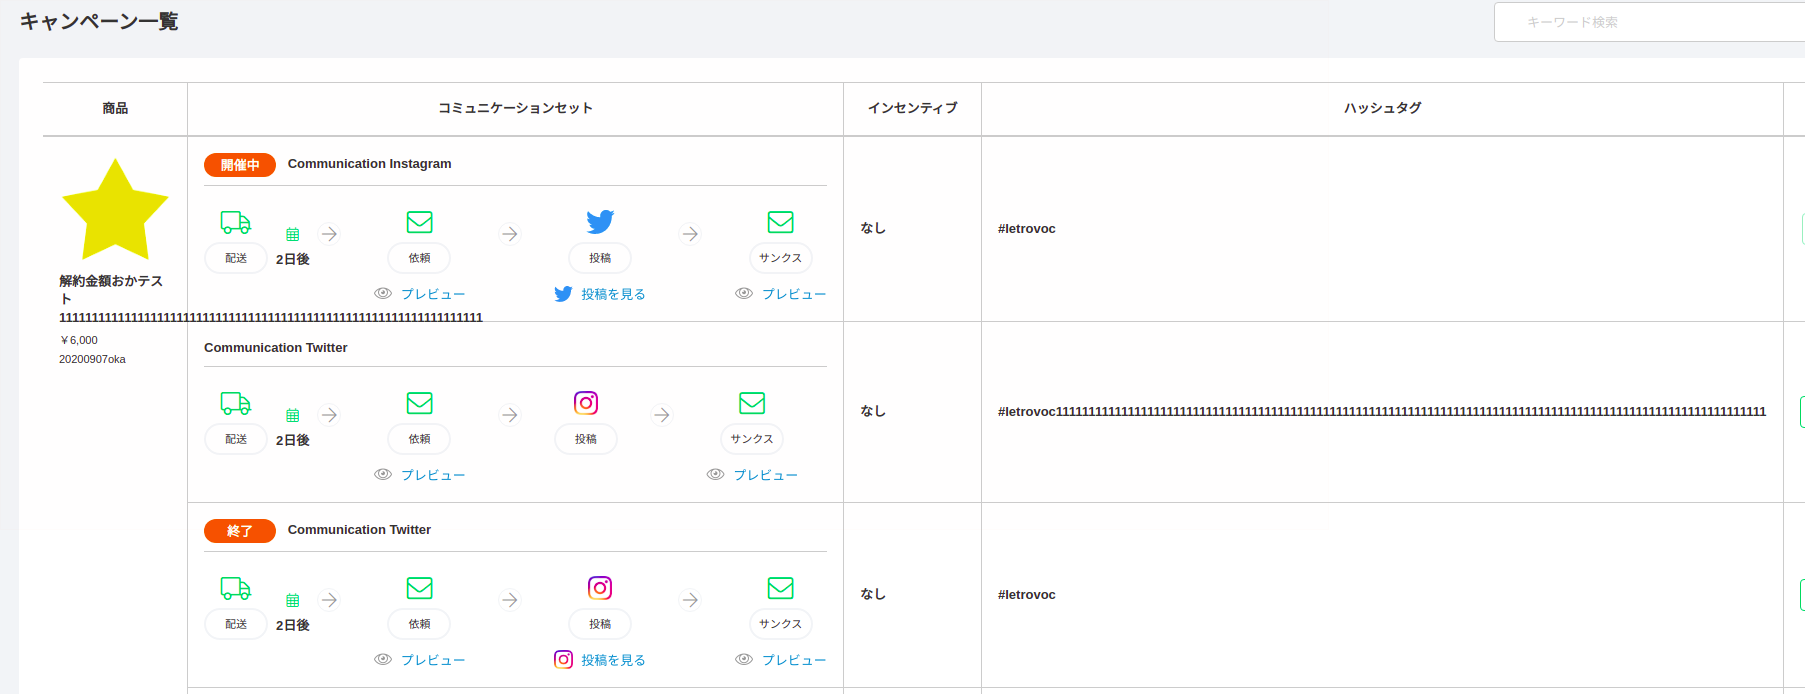Click the Twitter bird post icon in first row
The image size is (1805, 694).
coord(600,222)
